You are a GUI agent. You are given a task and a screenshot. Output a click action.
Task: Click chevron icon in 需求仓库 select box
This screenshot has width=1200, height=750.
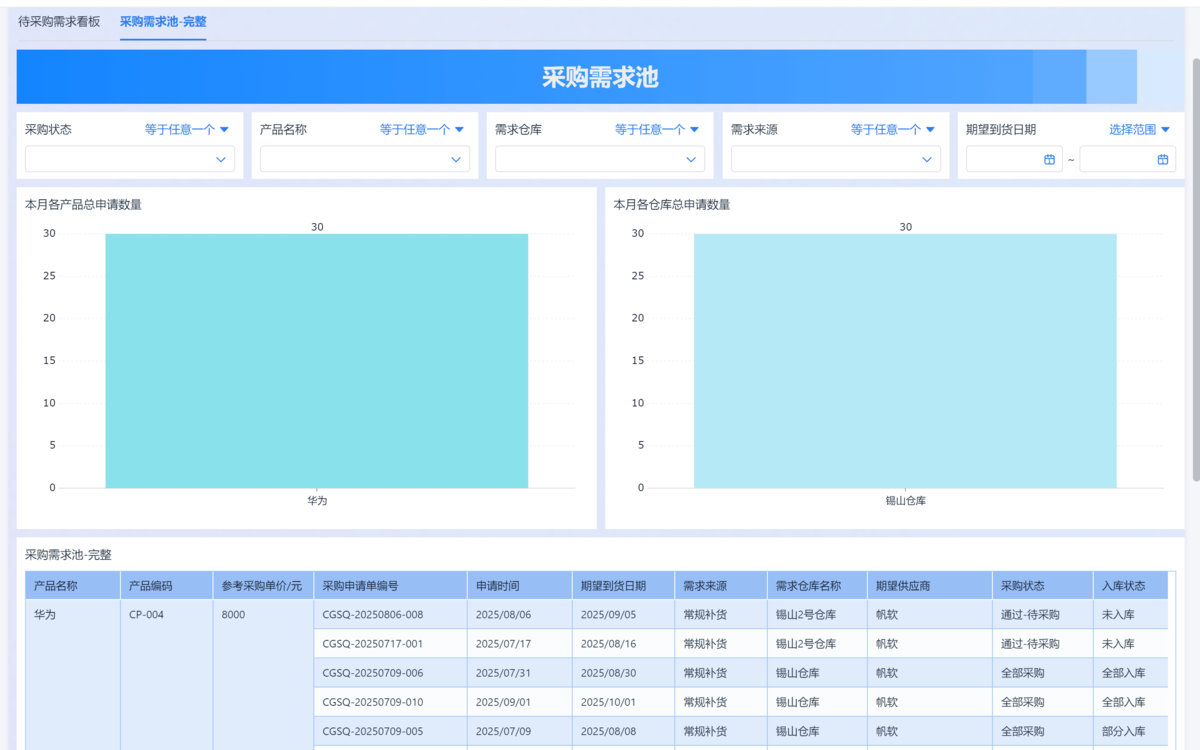point(691,159)
